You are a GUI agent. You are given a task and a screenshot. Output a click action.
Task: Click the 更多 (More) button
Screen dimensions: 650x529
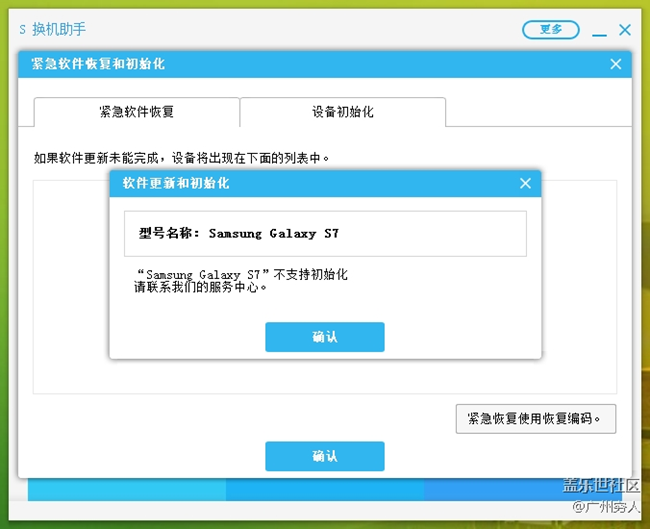point(551,29)
